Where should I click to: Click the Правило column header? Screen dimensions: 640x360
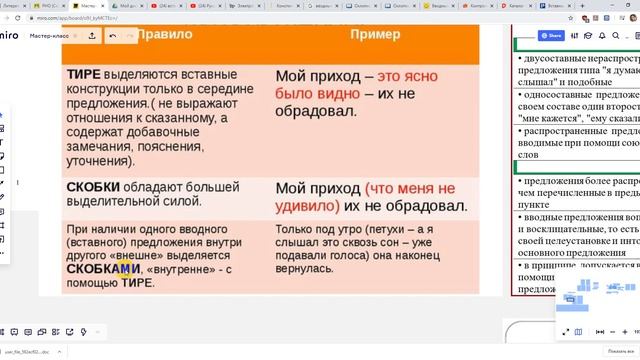(x=164, y=34)
